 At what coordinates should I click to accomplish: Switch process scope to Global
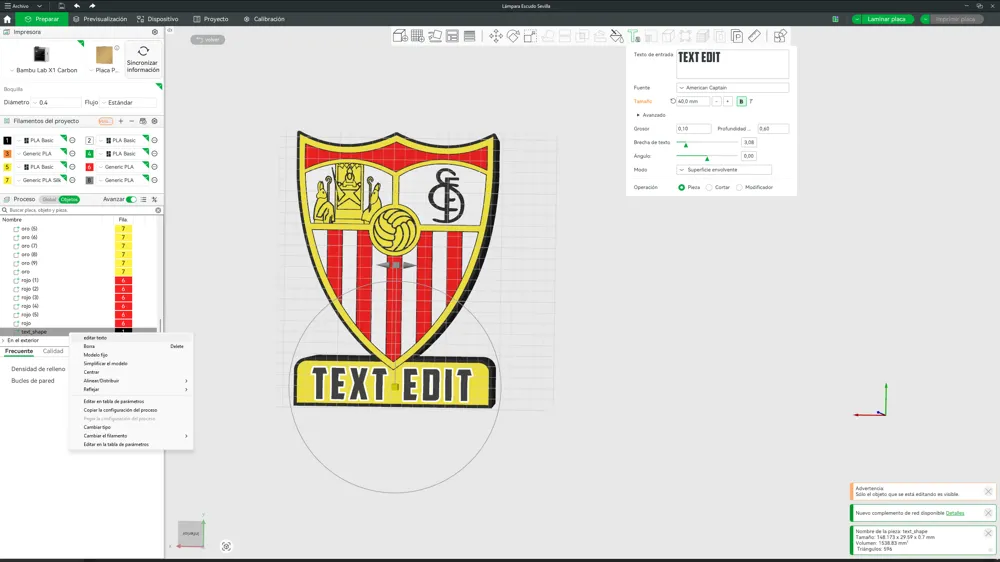pos(49,200)
